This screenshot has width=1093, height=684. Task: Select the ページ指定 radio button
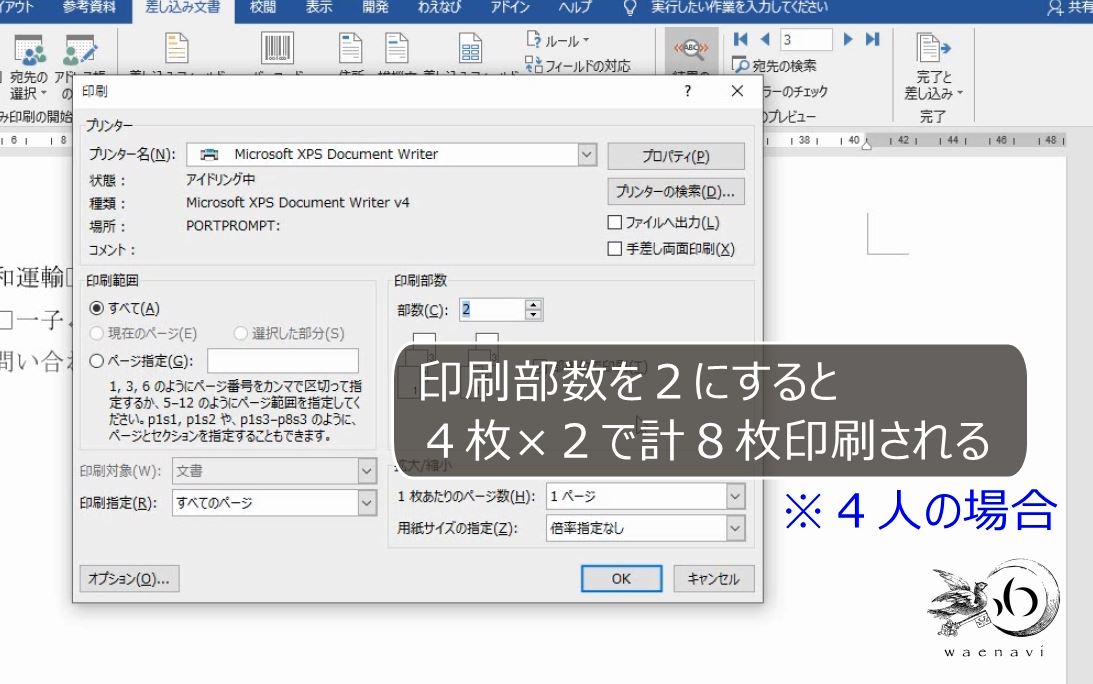click(x=97, y=360)
